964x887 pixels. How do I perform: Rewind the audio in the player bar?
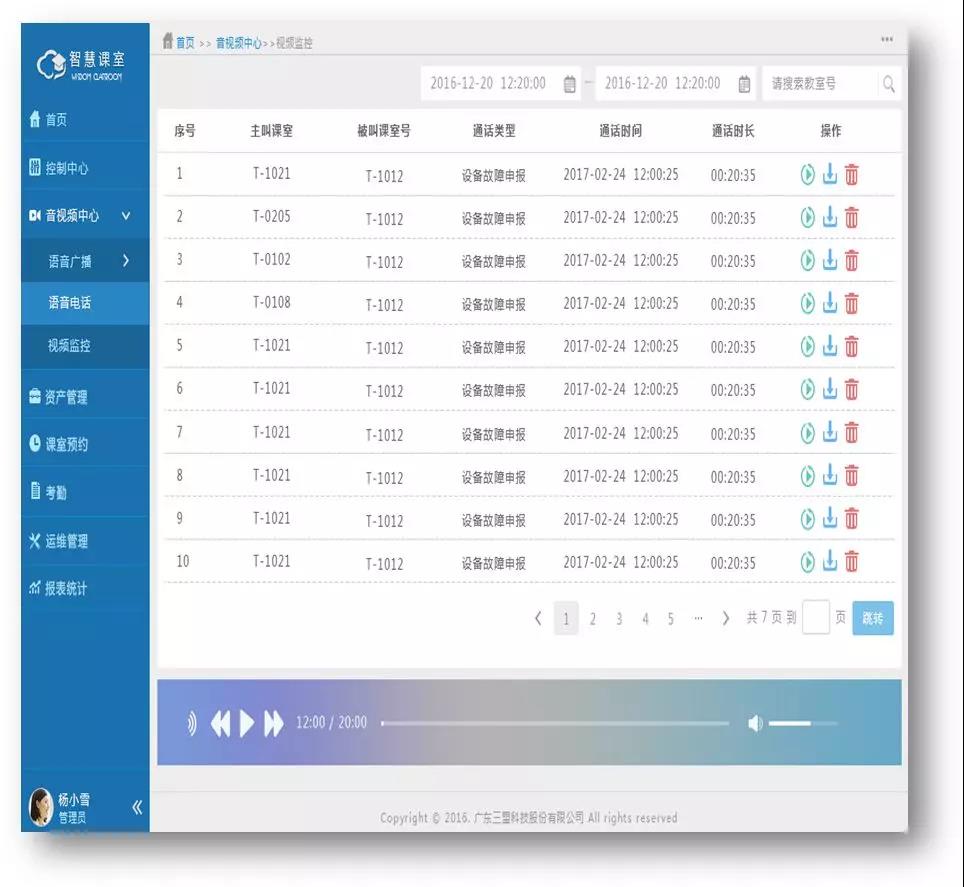coord(220,723)
